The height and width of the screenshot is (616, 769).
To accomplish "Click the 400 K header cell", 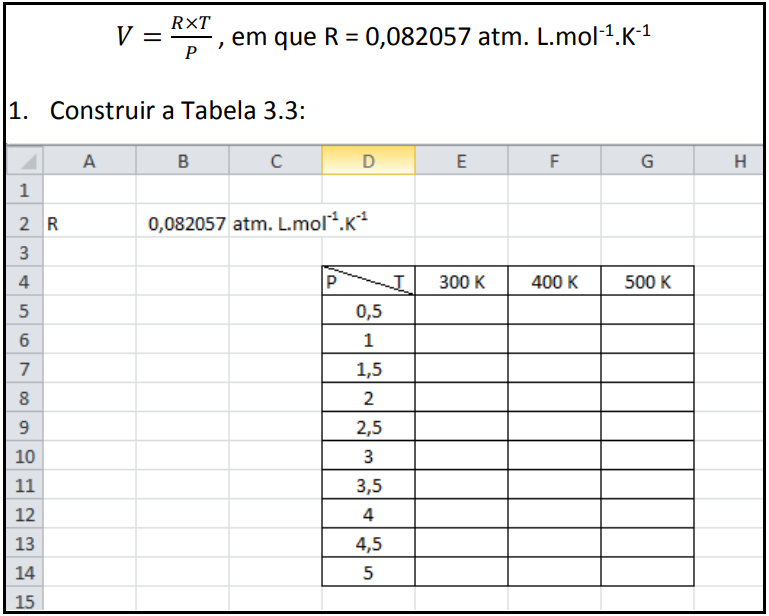I will click(x=554, y=282).
